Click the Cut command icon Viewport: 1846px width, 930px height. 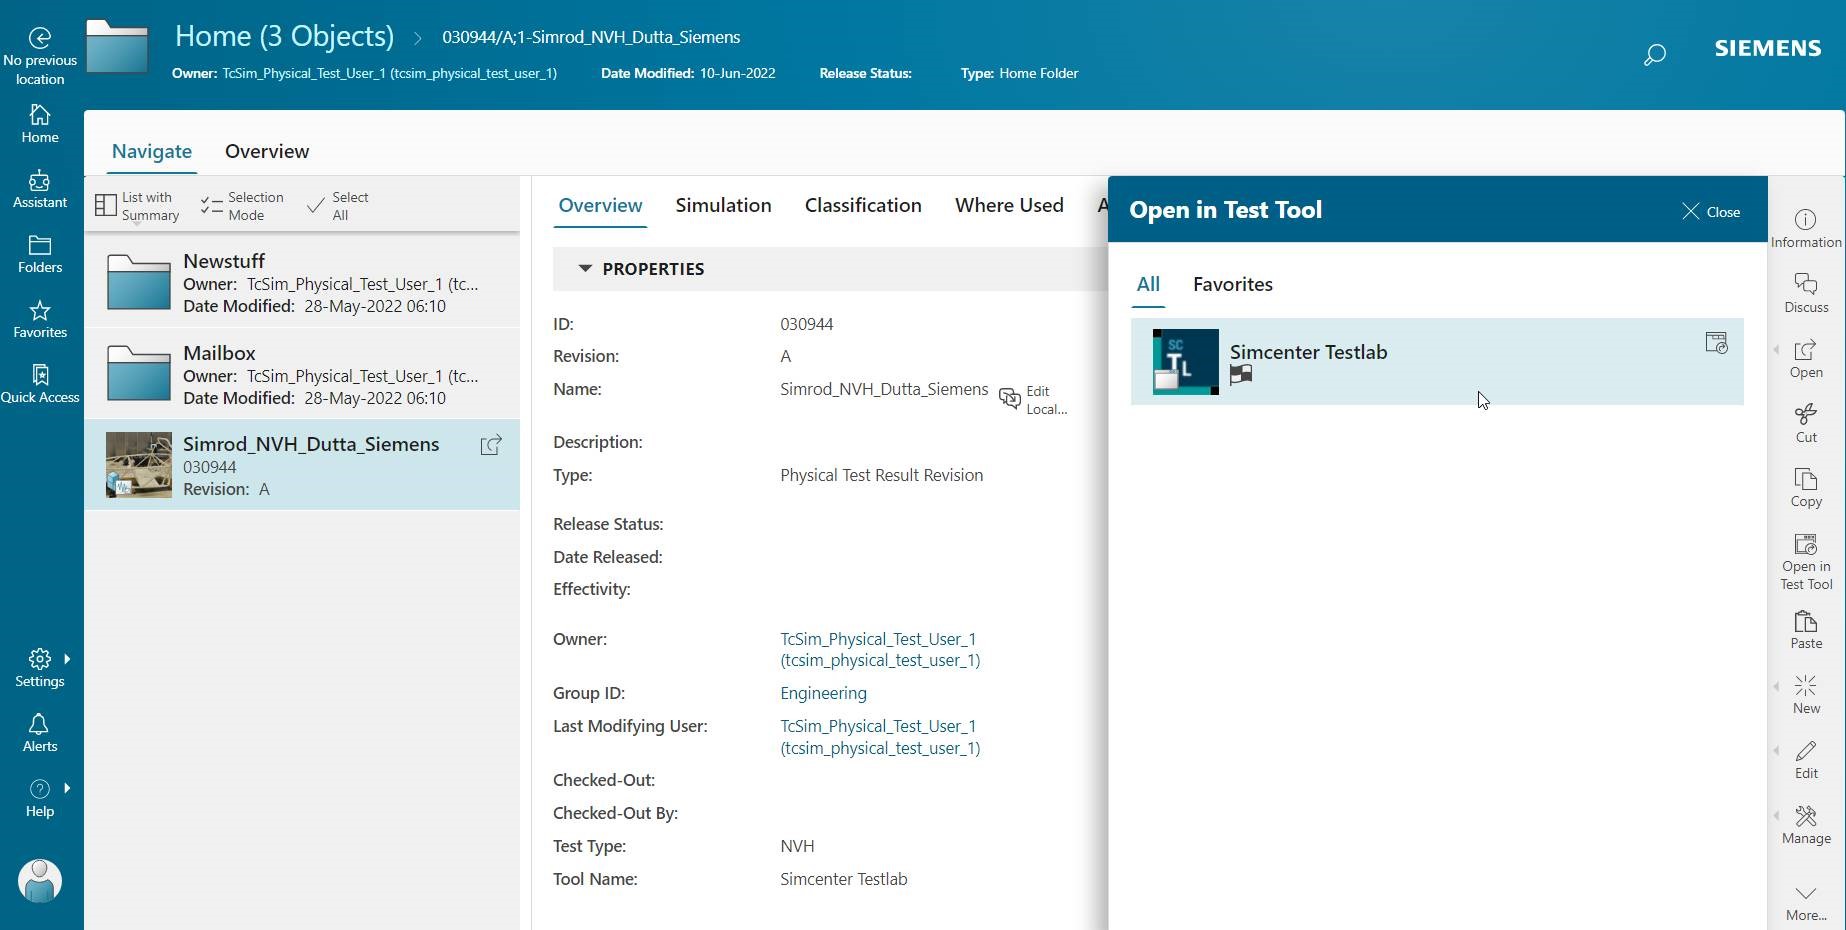pos(1806,420)
